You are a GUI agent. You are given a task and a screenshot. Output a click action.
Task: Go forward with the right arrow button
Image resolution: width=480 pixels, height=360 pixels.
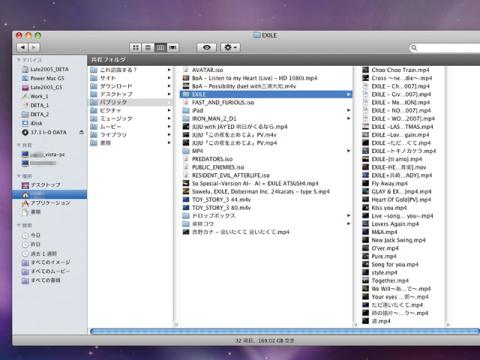coord(34,48)
